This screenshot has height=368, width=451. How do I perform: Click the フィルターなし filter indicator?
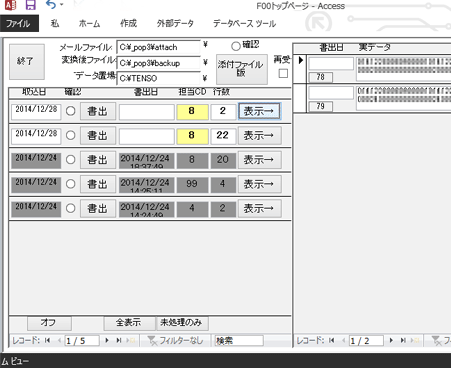coord(176,340)
